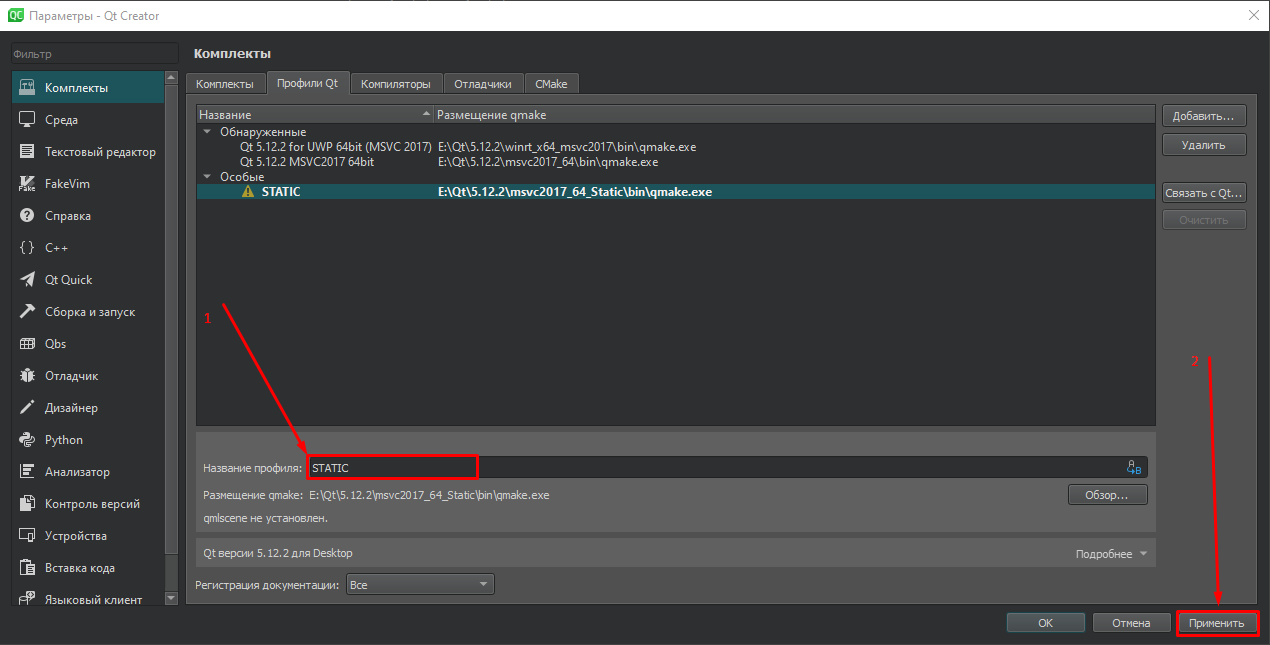This screenshot has height=645, width=1270.
Task: Click the Добавить... button
Action: (x=1204, y=116)
